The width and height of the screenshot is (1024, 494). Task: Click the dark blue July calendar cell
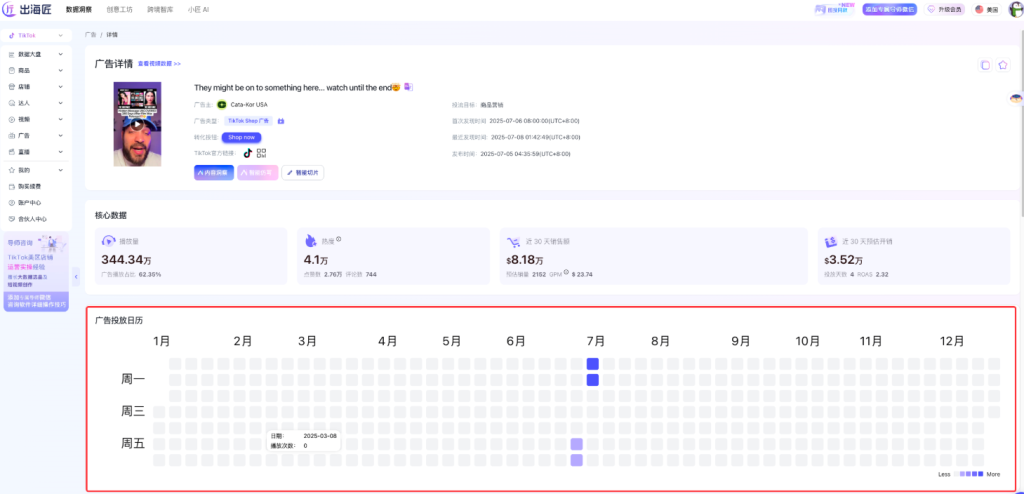592,365
